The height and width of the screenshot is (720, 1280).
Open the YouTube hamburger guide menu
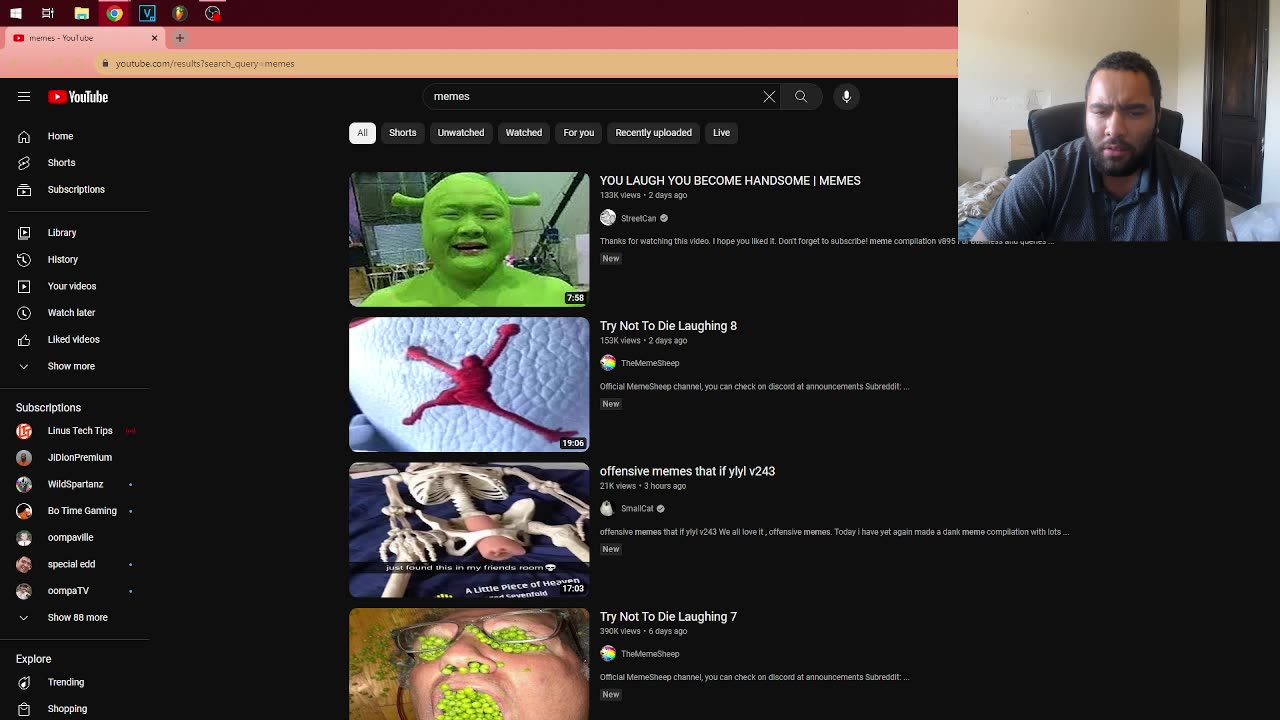(x=24, y=97)
